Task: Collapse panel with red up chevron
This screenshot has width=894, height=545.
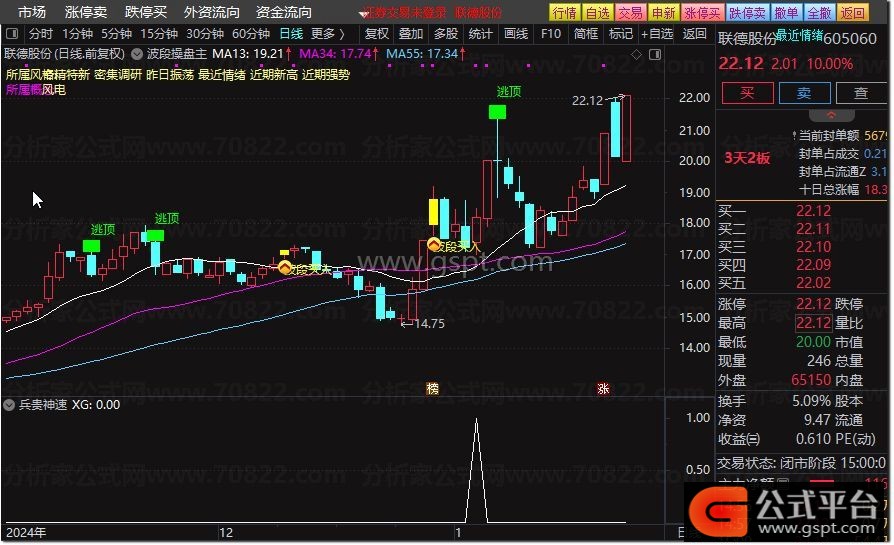Action: click(832, 116)
